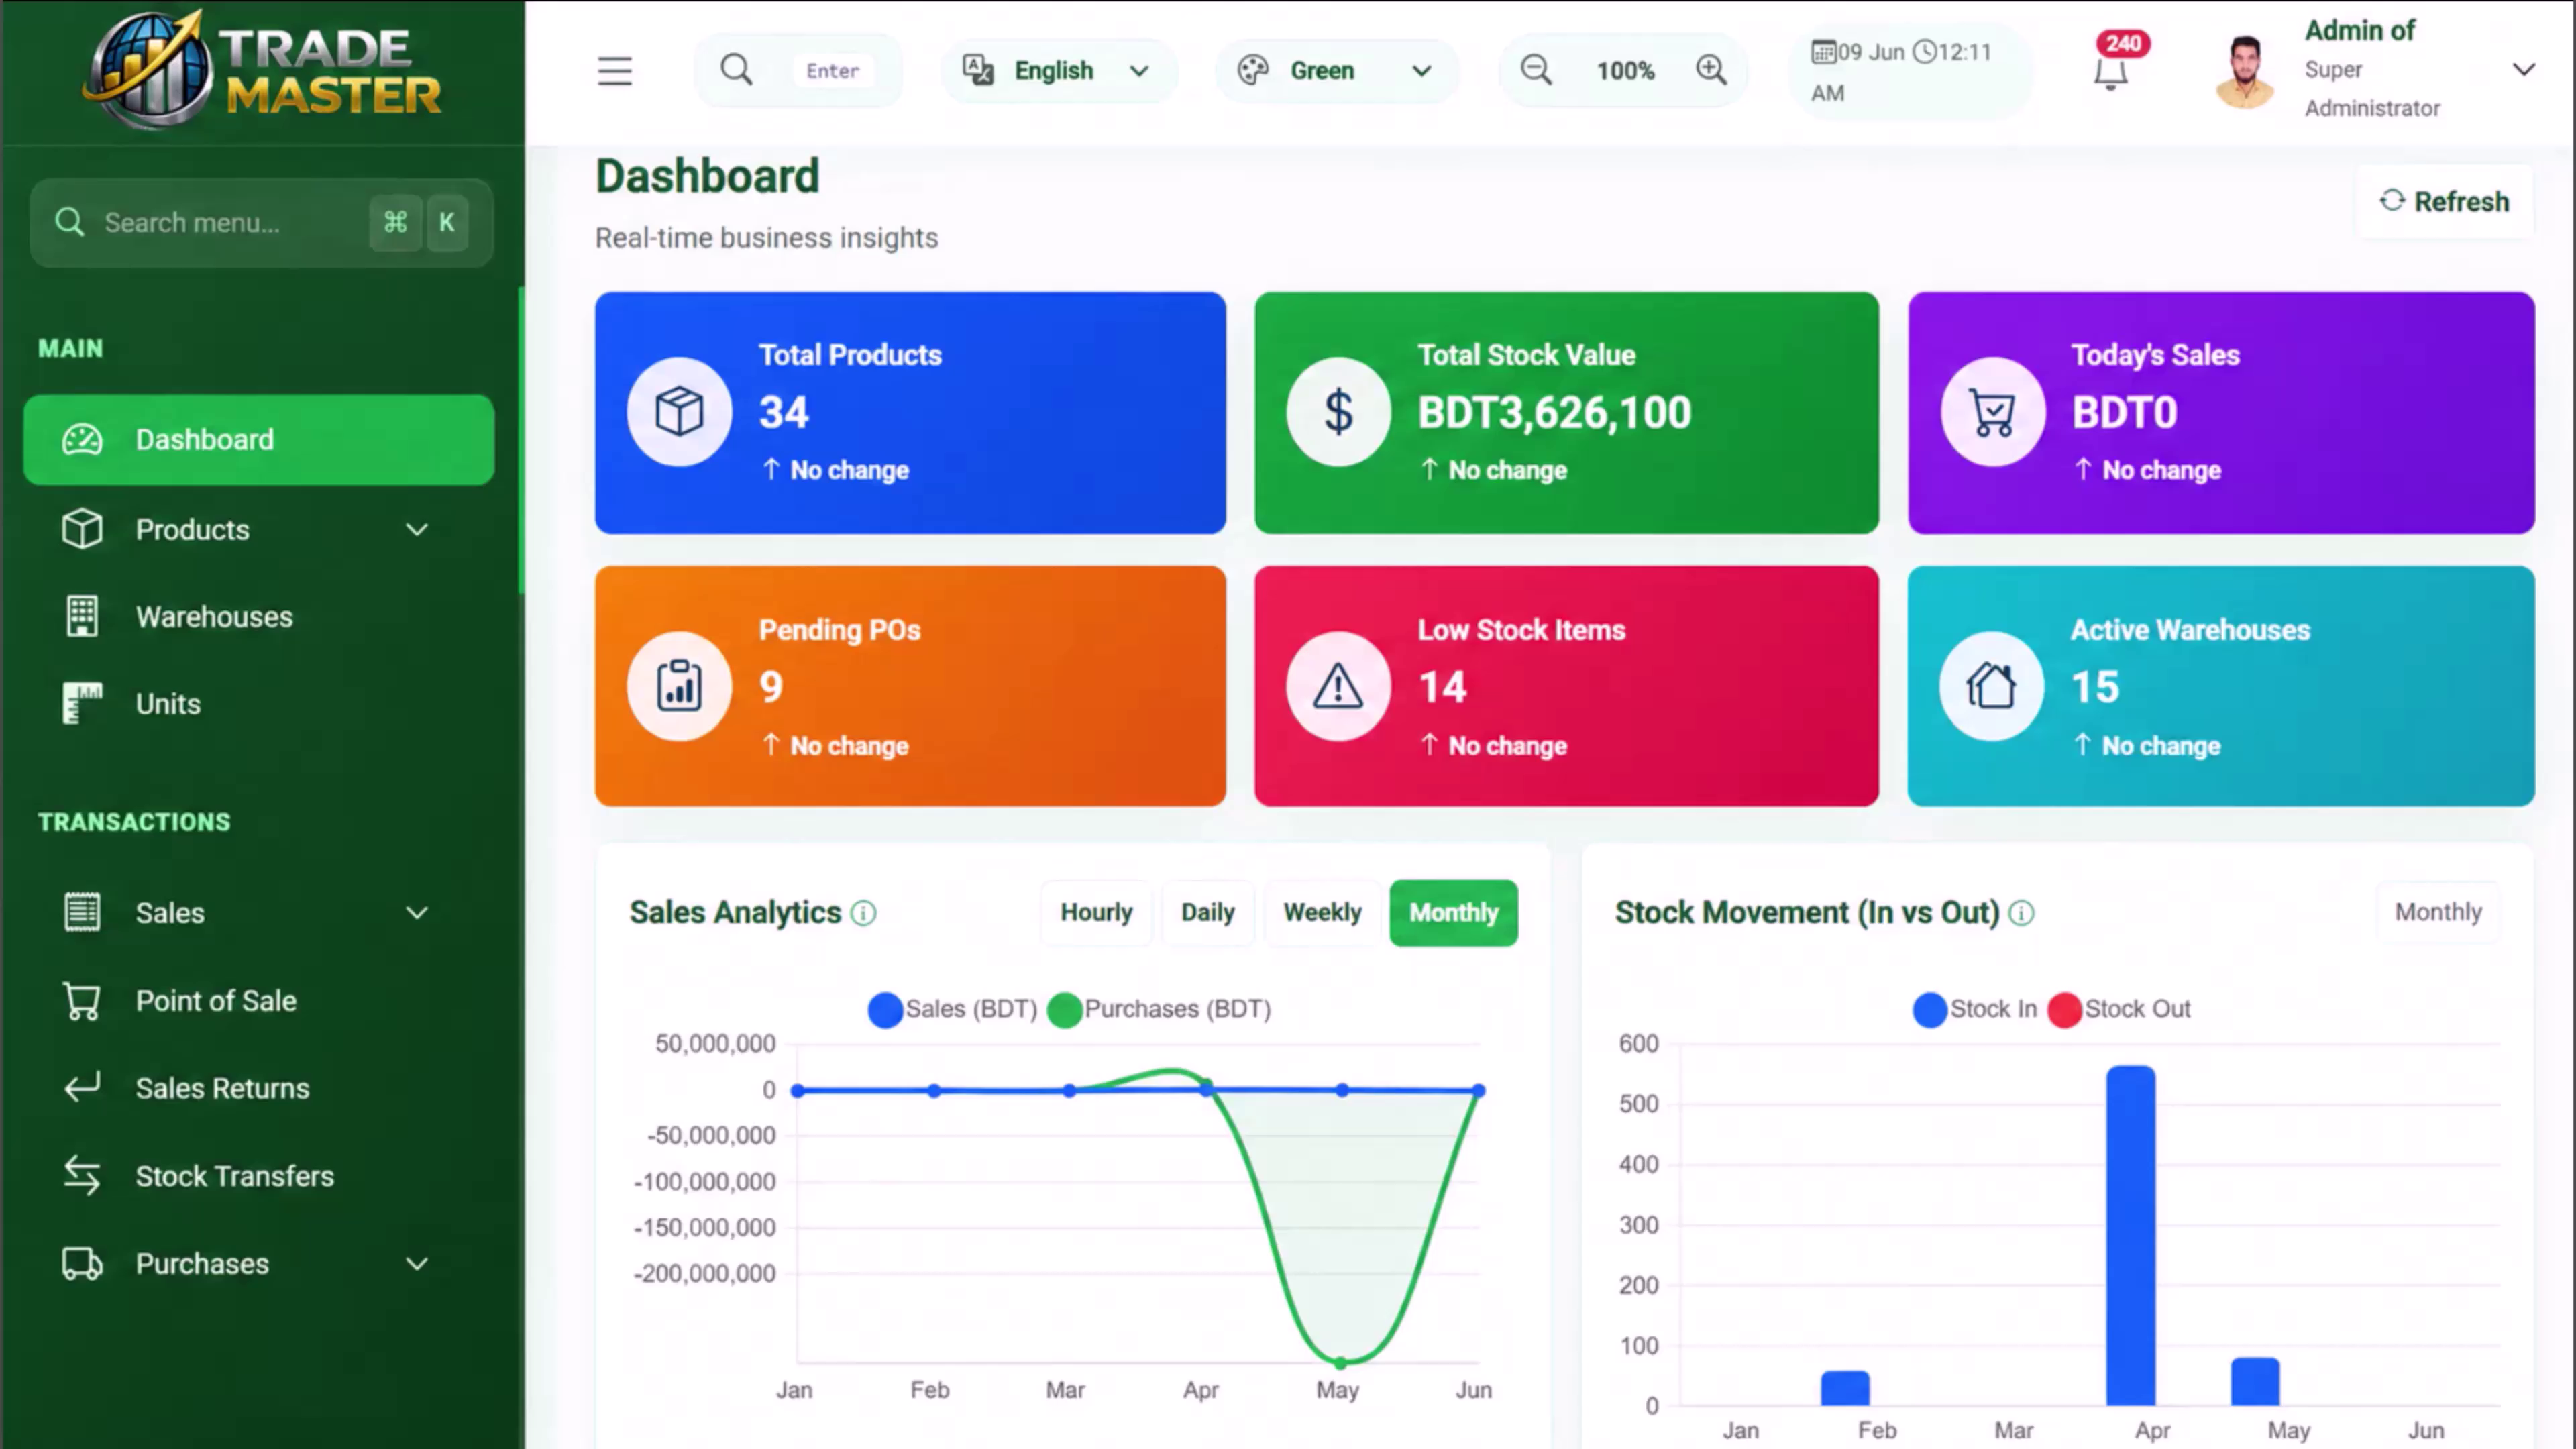Open the Stock Movement Monthly dropdown
2576x1449 pixels.
point(2438,912)
